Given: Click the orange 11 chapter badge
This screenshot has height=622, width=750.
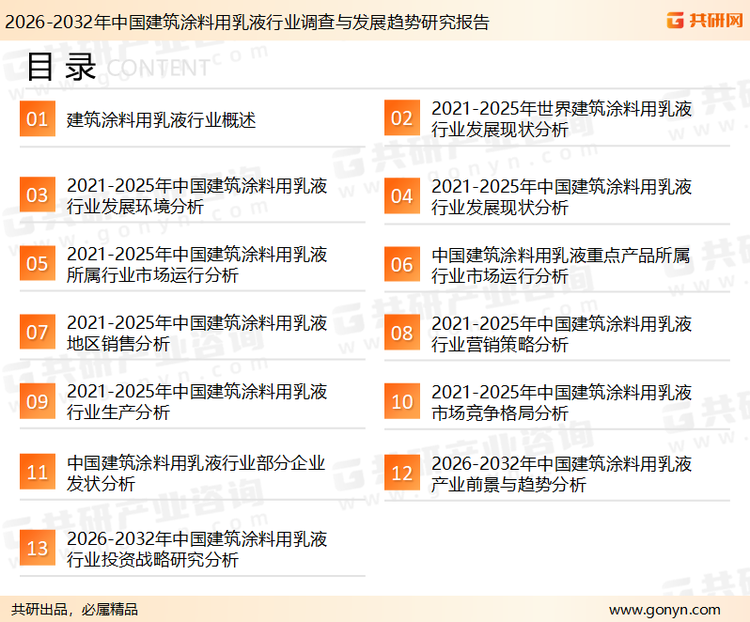Looking at the screenshot, I should (x=37, y=472).
